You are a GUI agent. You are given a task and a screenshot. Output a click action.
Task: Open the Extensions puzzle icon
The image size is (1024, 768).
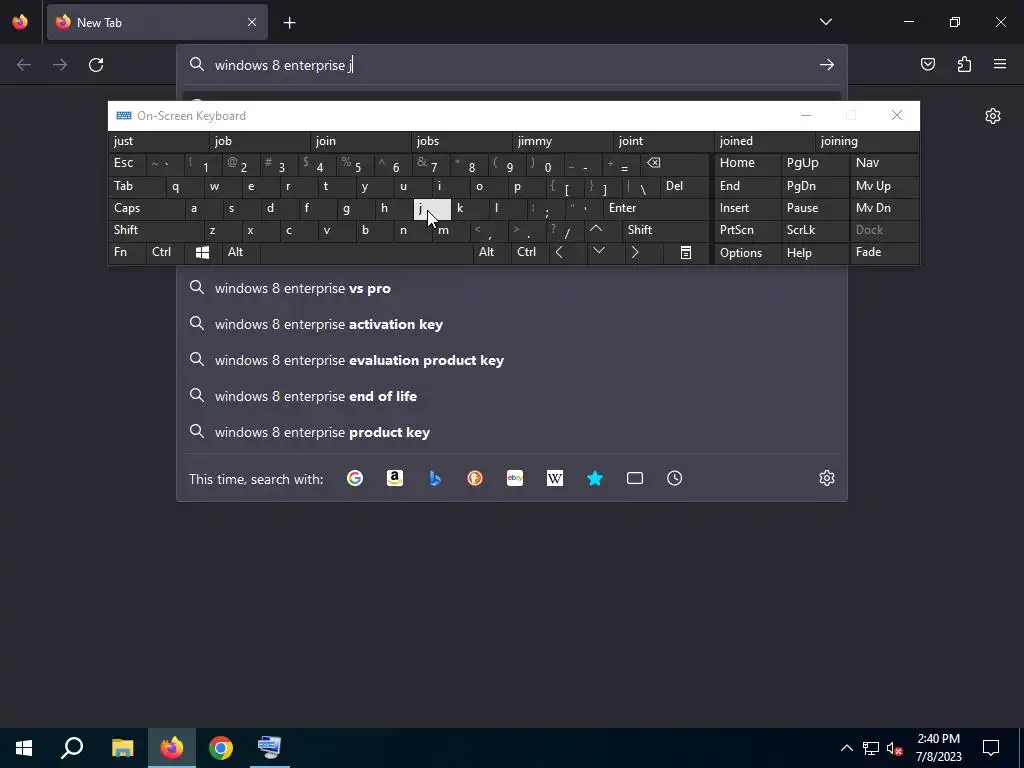coord(964,64)
